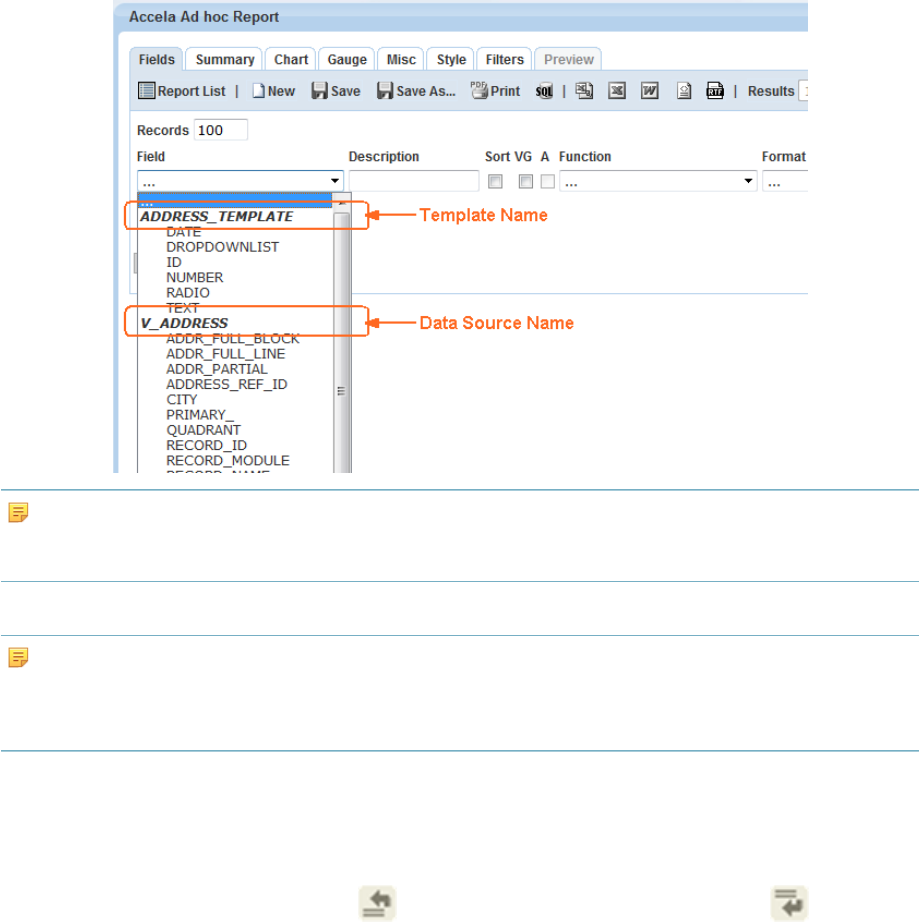919x922 pixels.
Task: Select ID in field list
Action: (173, 262)
